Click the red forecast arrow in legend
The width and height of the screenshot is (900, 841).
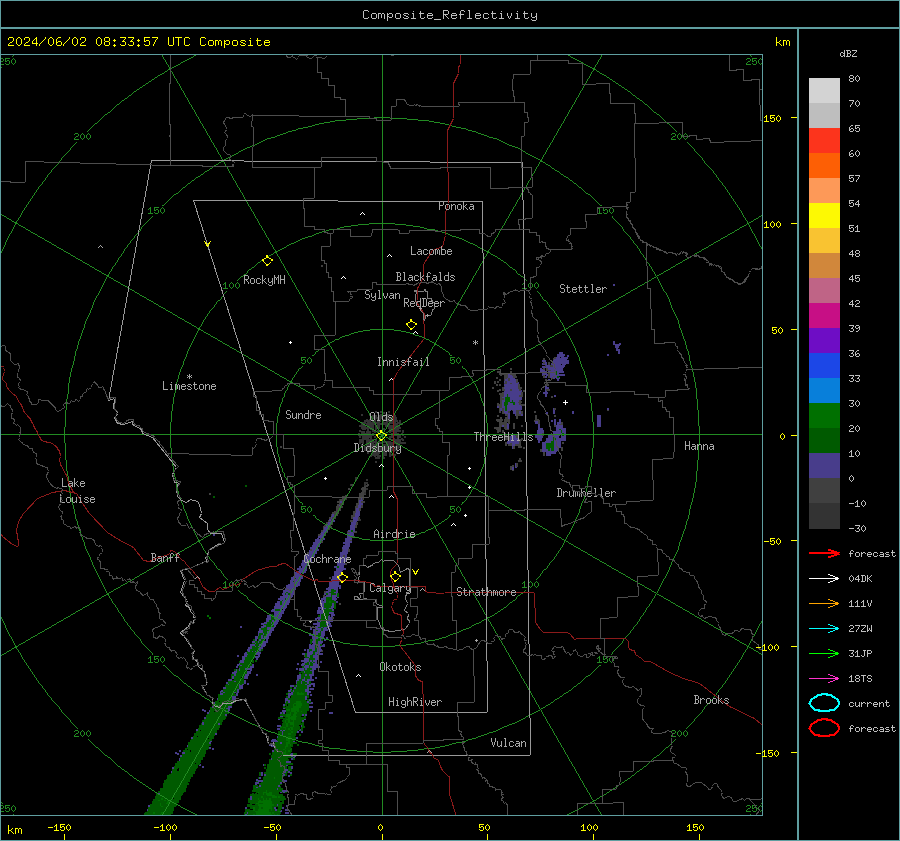pyautogui.click(x=824, y=553)
